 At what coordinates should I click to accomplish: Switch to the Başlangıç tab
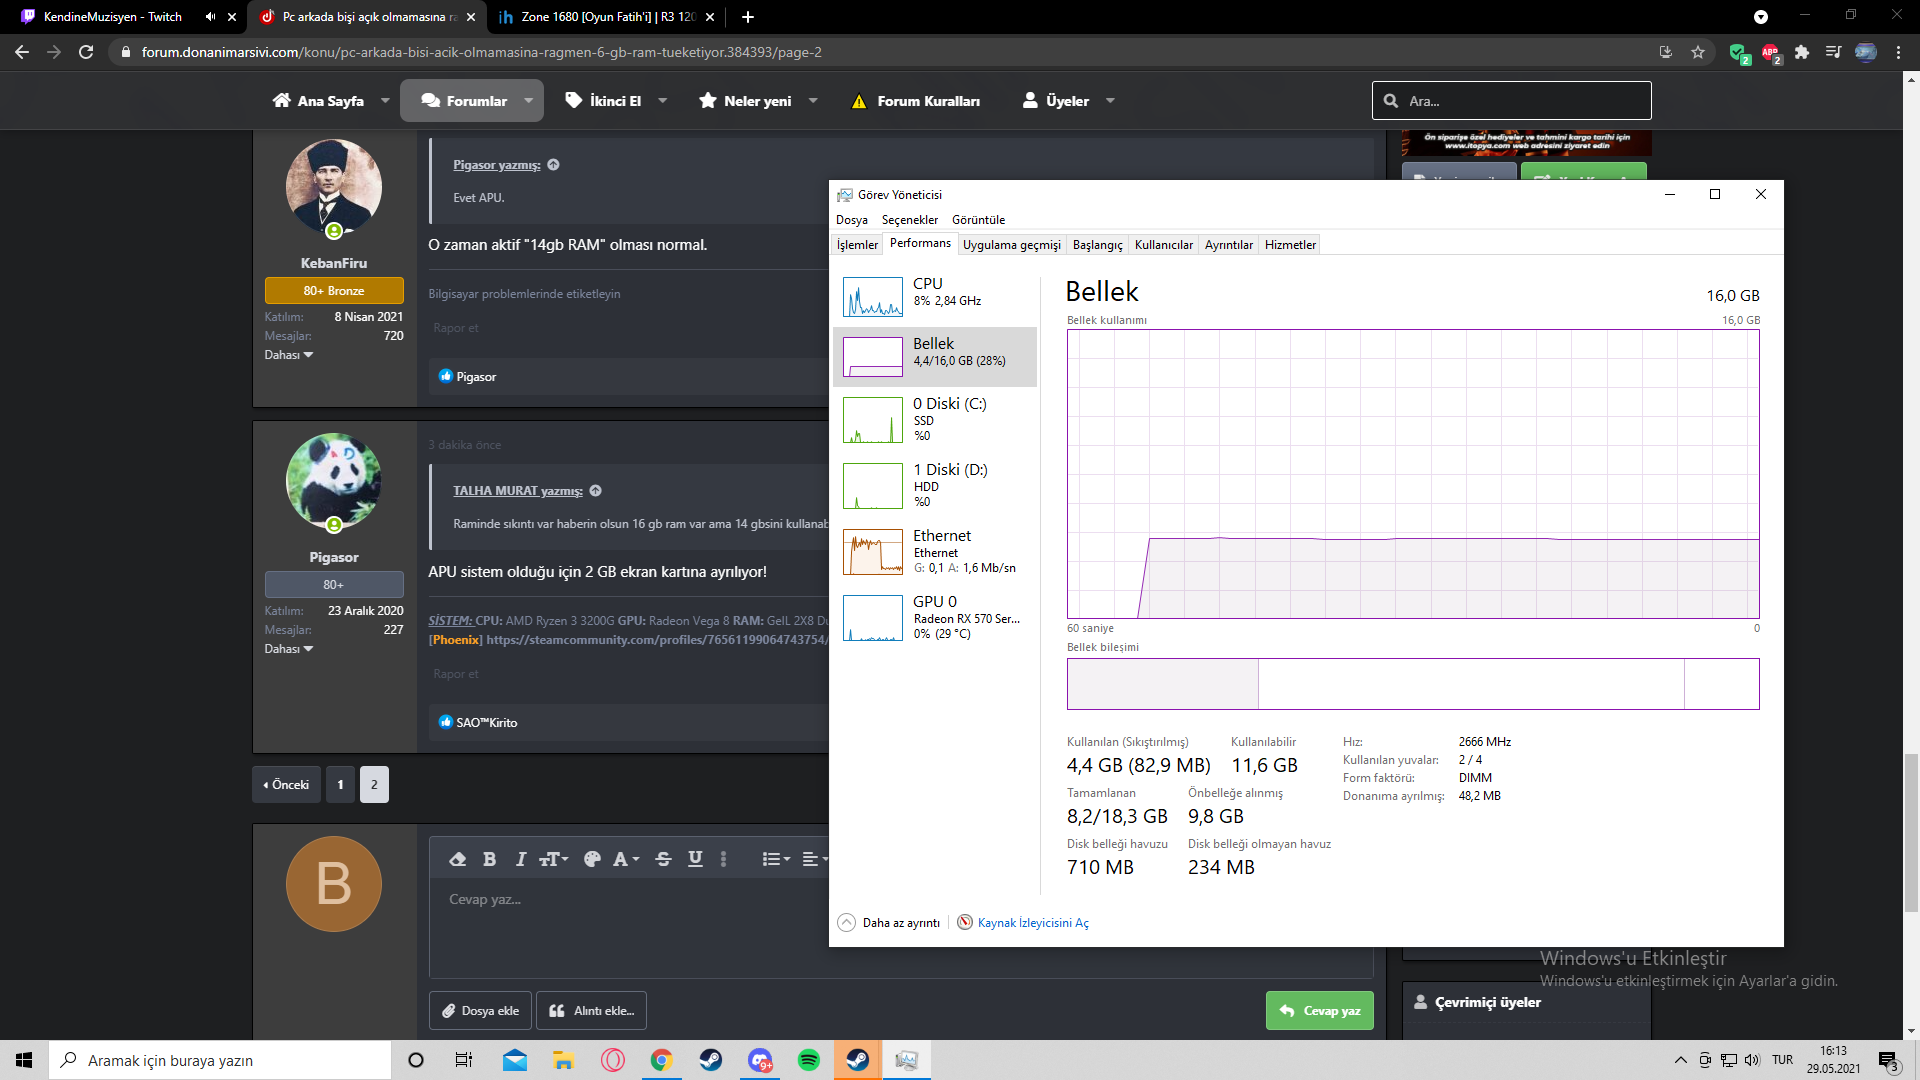click(x=1097, y=245)
